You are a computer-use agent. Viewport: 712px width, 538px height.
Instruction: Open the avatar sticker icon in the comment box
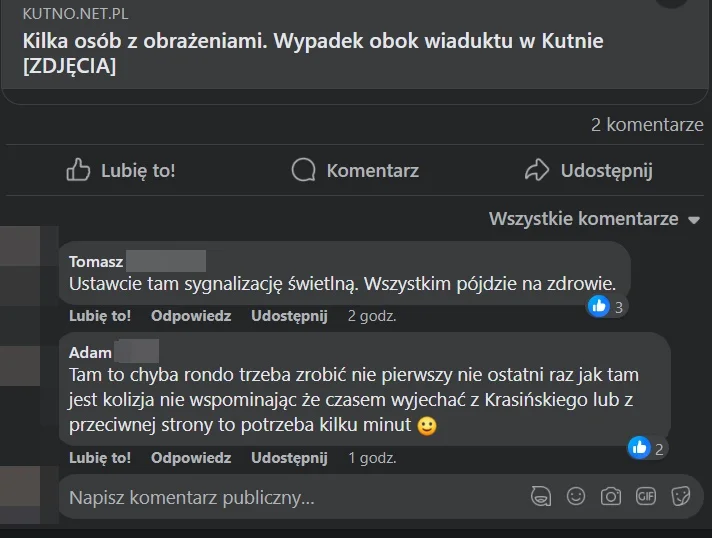541,496
